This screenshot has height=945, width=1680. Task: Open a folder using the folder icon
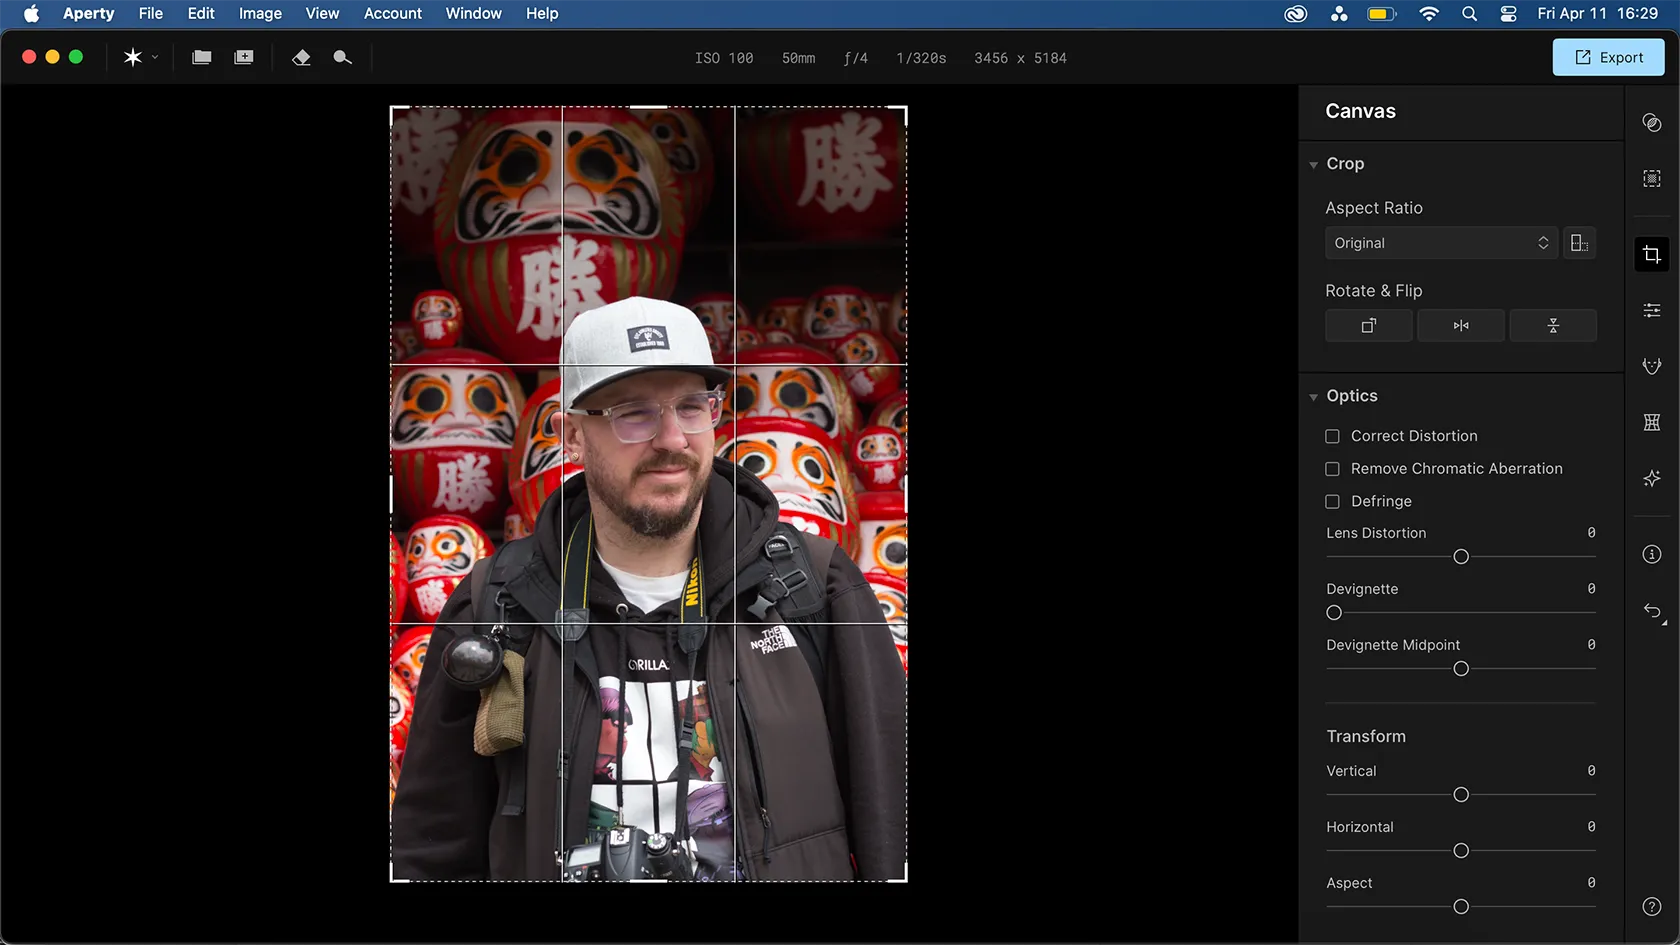coord(201,57)
